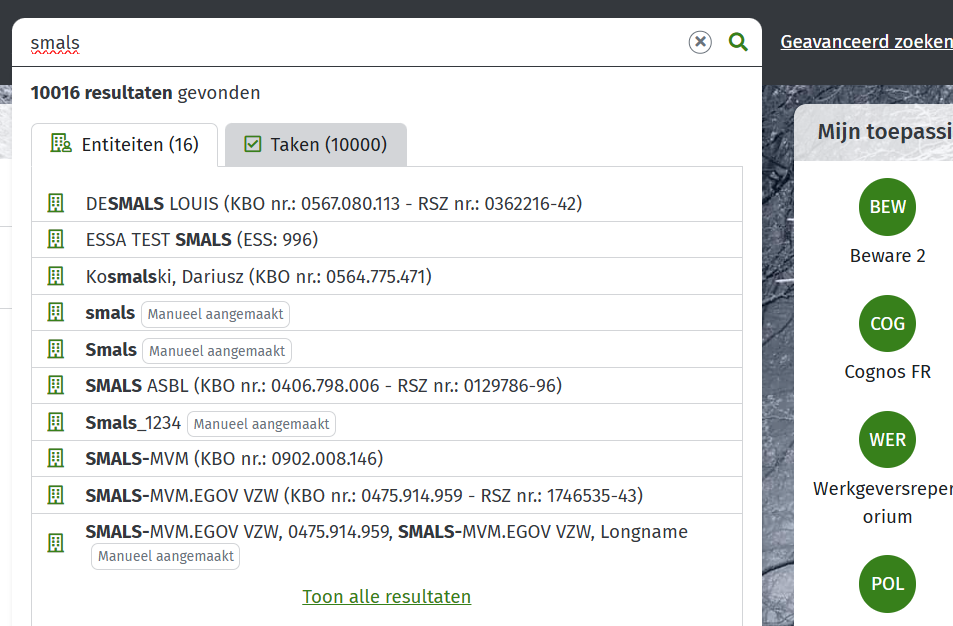Click the building icon beside SMALS ASBL

click(x=56, y=385)
